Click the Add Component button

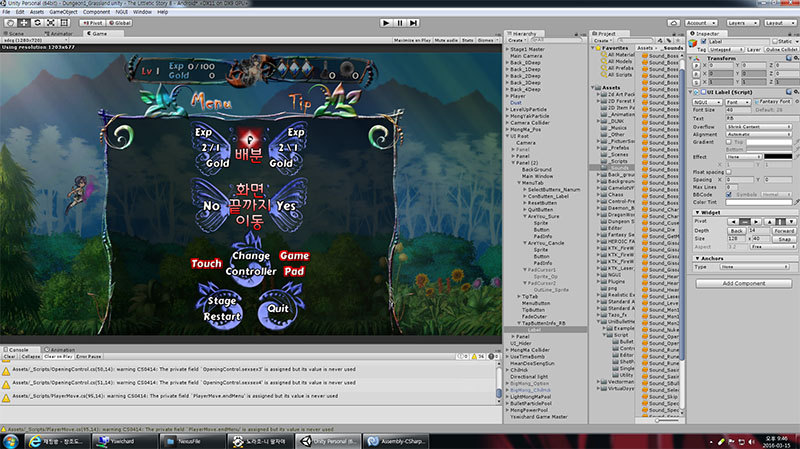[742, 283]
